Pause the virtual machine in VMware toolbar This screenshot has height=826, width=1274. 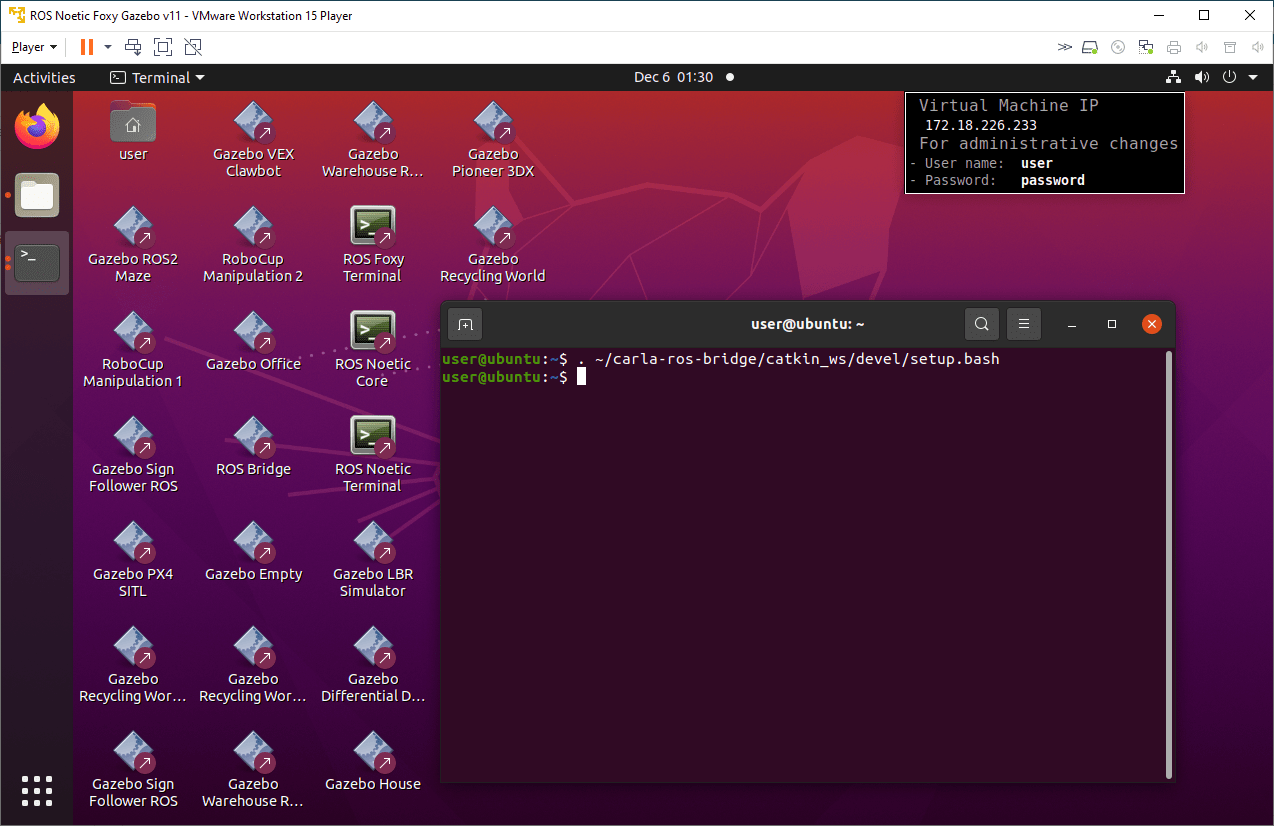pyautogui.click(x=87, y=47)
